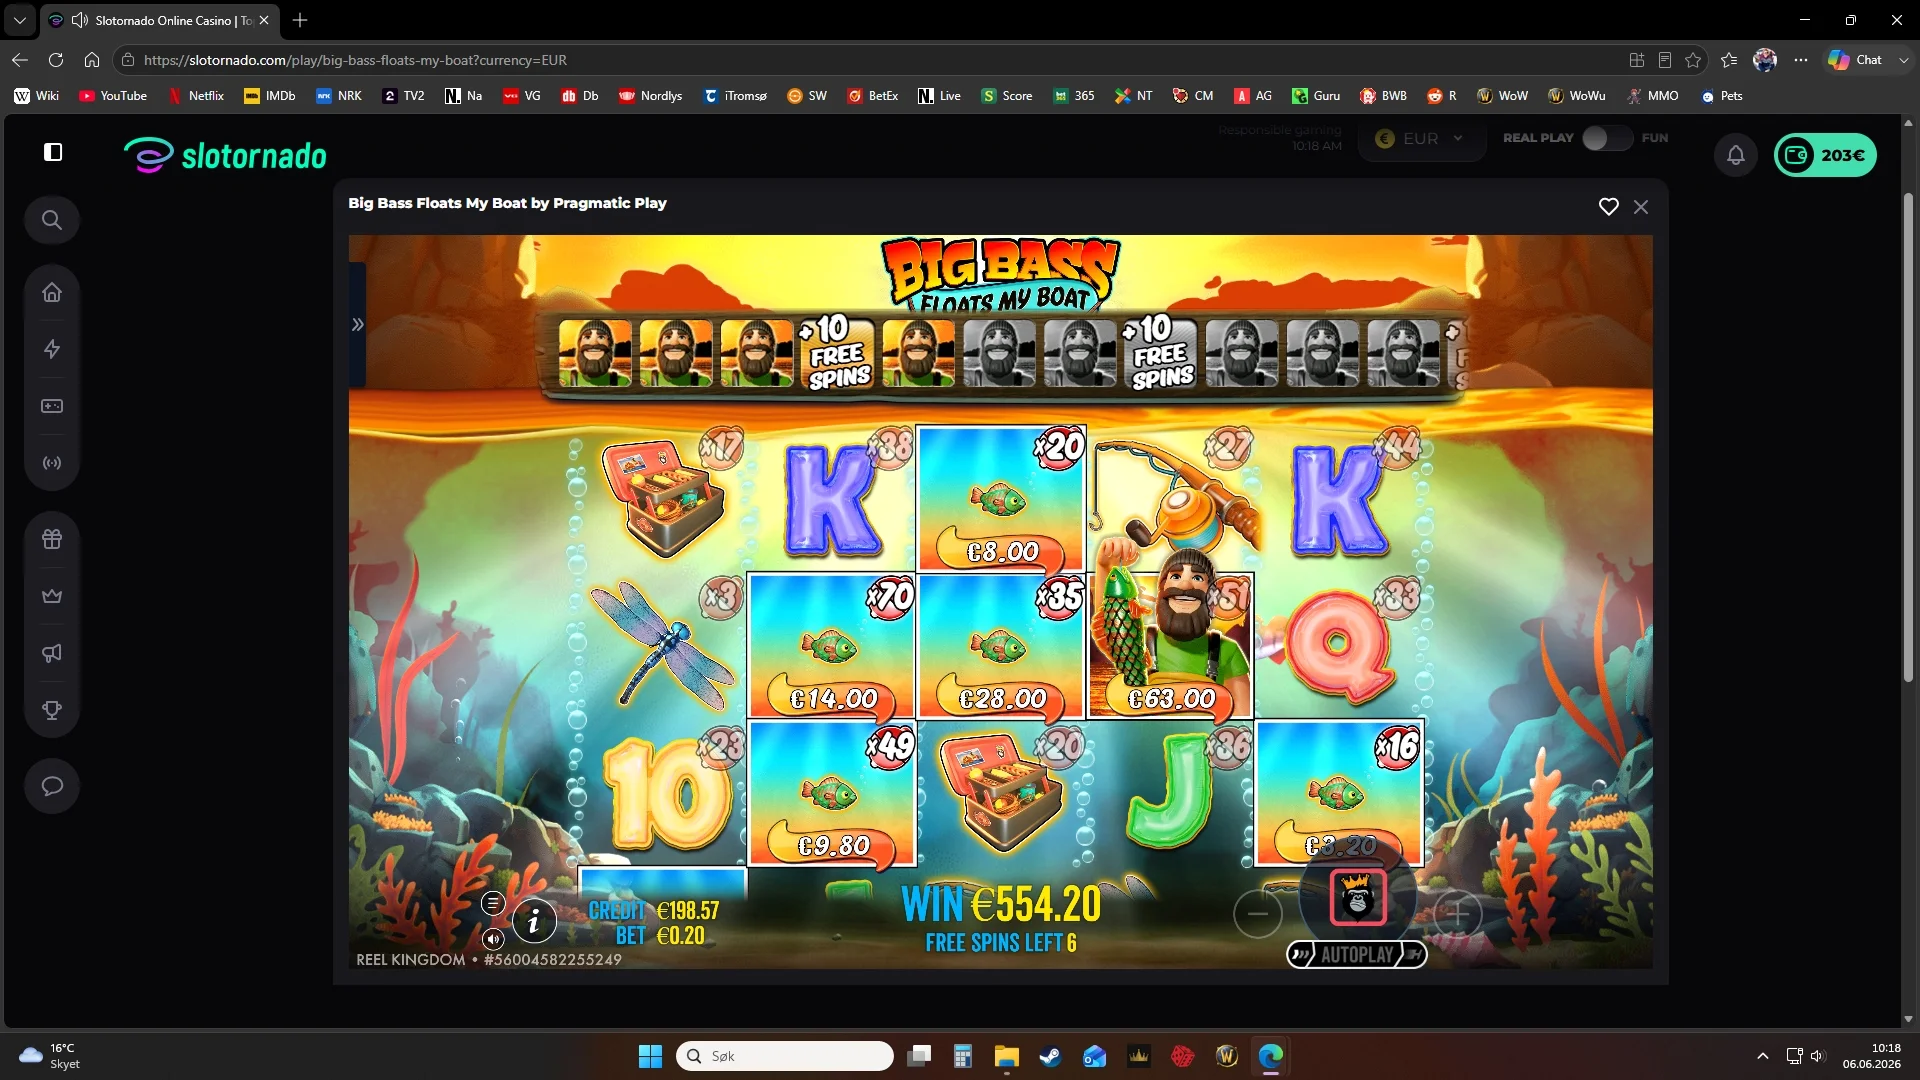Open the Copilot Chat button
Viewport: 1920px width, 1080px height.
point(1856,60)
